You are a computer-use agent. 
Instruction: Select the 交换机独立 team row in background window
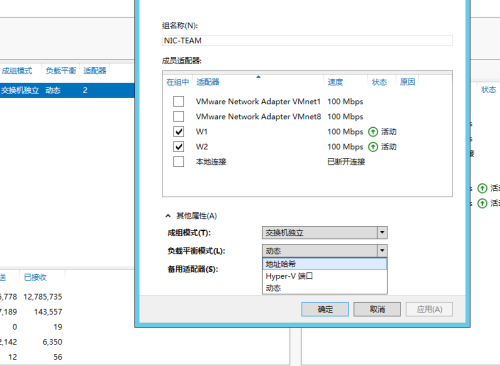pyautogui.click(x=67, y=90)
